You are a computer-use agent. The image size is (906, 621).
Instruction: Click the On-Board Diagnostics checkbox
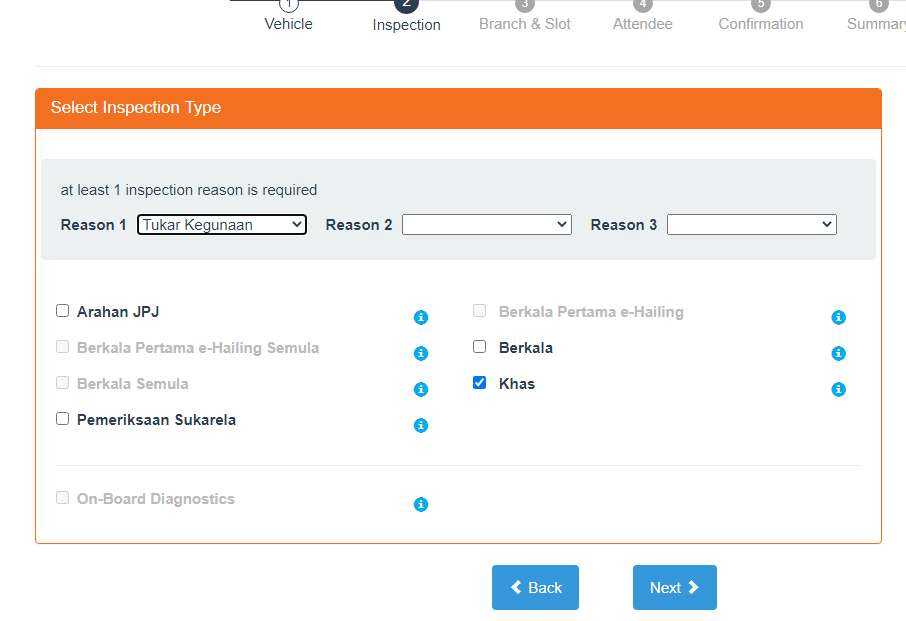[62, 497]
